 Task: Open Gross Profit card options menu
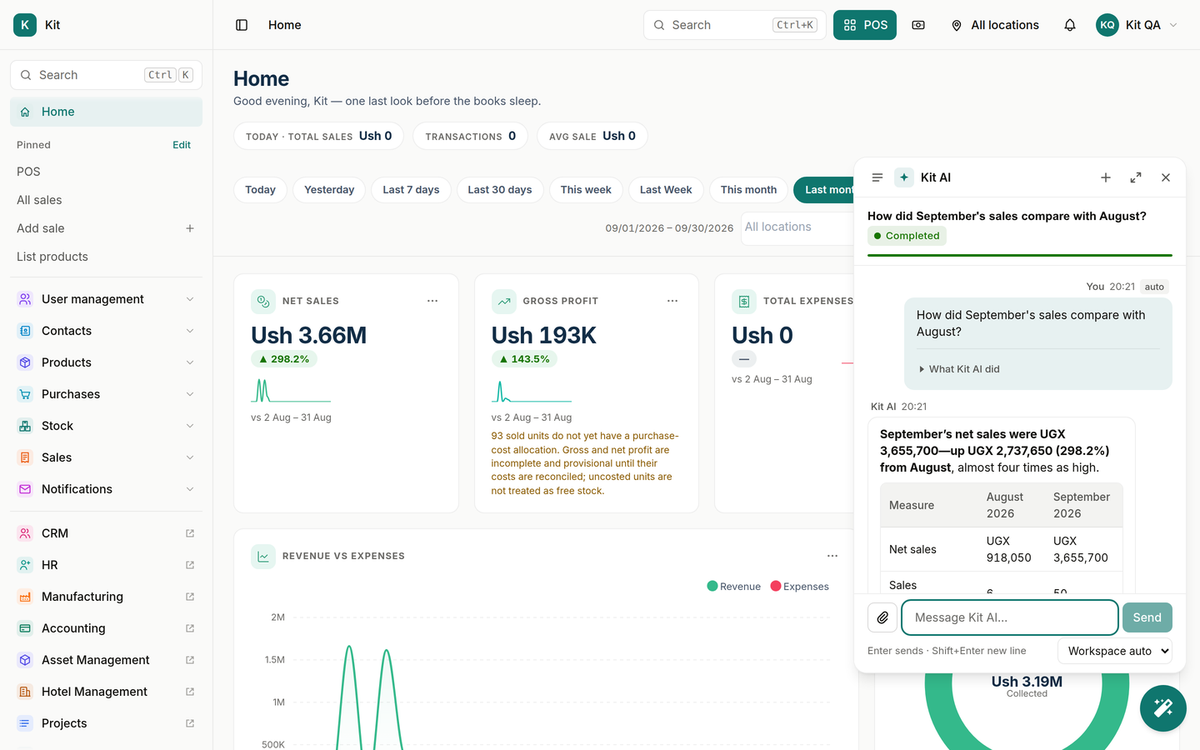point(673,300)
